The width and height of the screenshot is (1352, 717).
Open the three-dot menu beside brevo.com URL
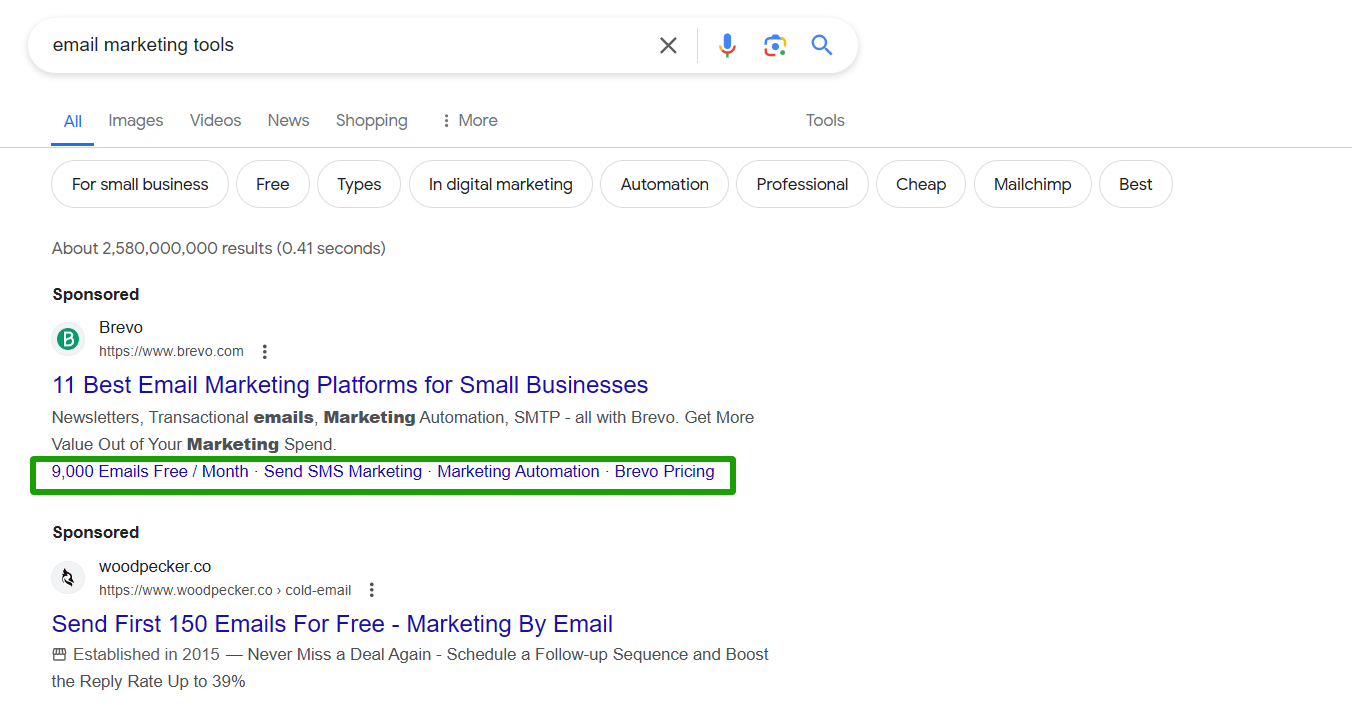(265, 352)
